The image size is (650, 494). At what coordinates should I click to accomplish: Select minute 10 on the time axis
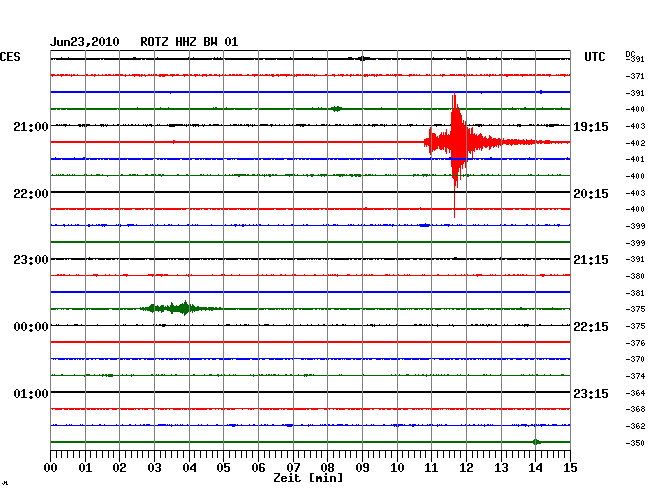pyautogui.click(x=397, y=468)
